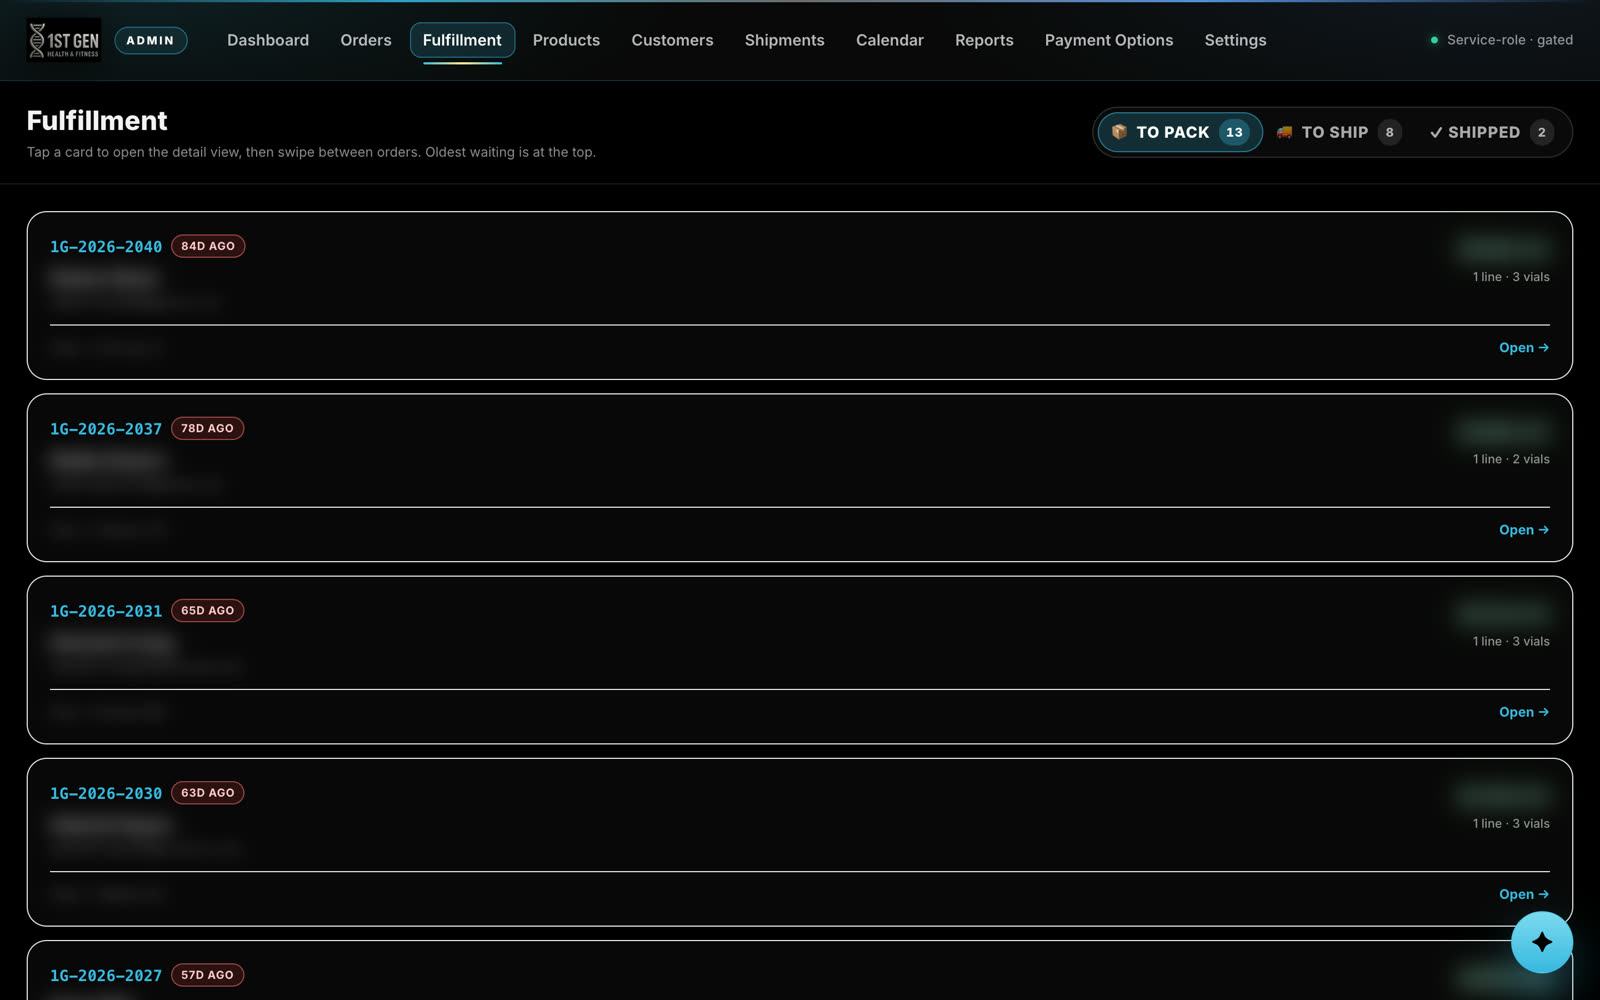This screenshot has height=1000, width=1600.
Task: Open the Orders tab
Action: click(366, 40)
